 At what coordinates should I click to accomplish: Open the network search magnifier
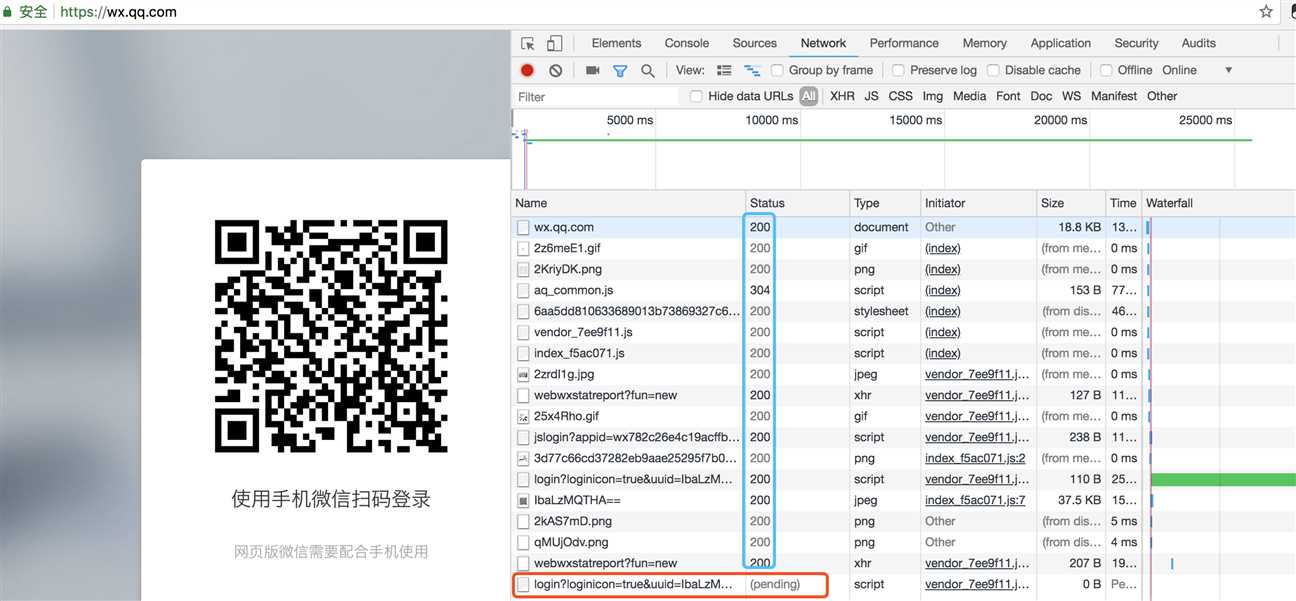[648, 71]
